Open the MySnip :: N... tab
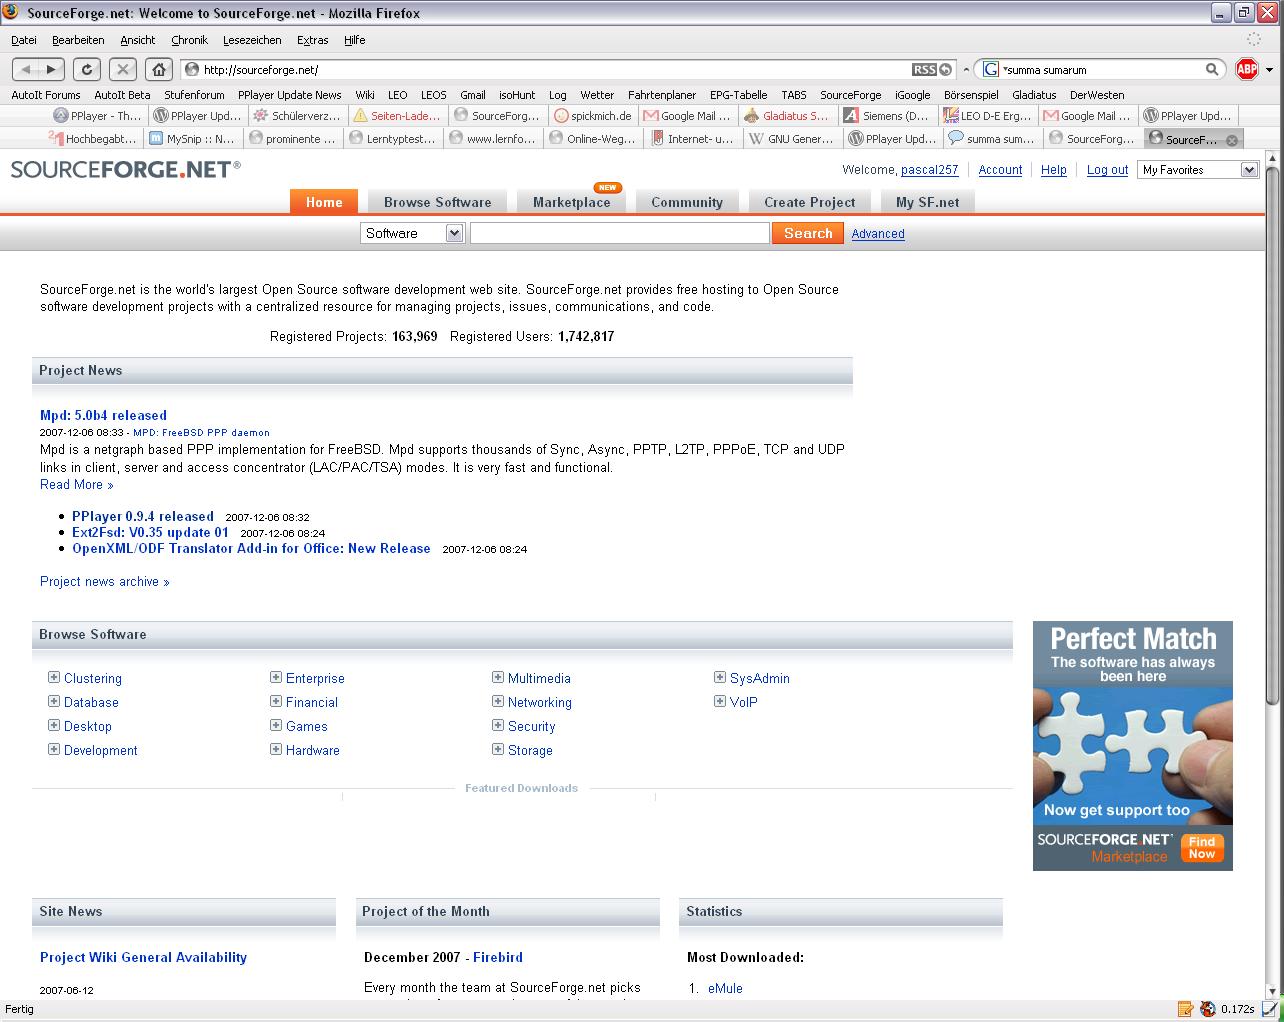The width and height of the screenshot is (1284, 1022). click(x=192, y=139)
